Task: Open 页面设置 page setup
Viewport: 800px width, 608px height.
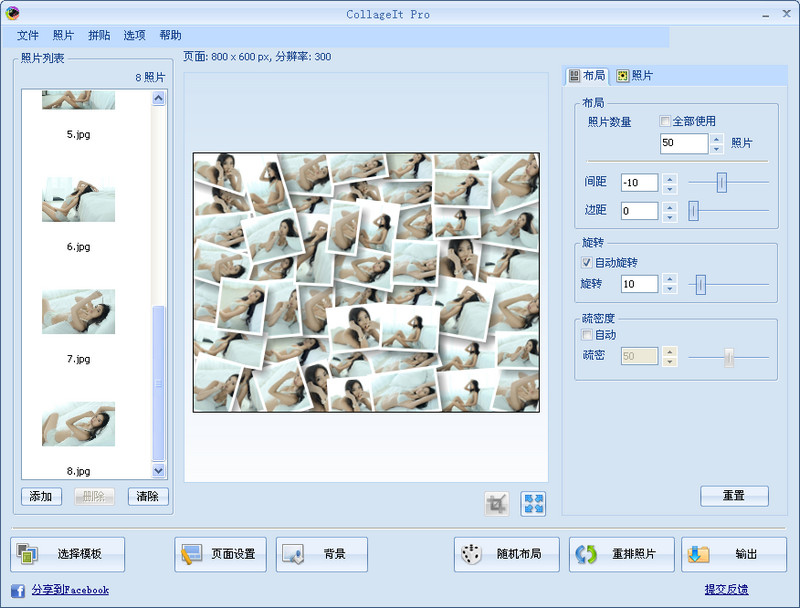Action: (220, 554)
